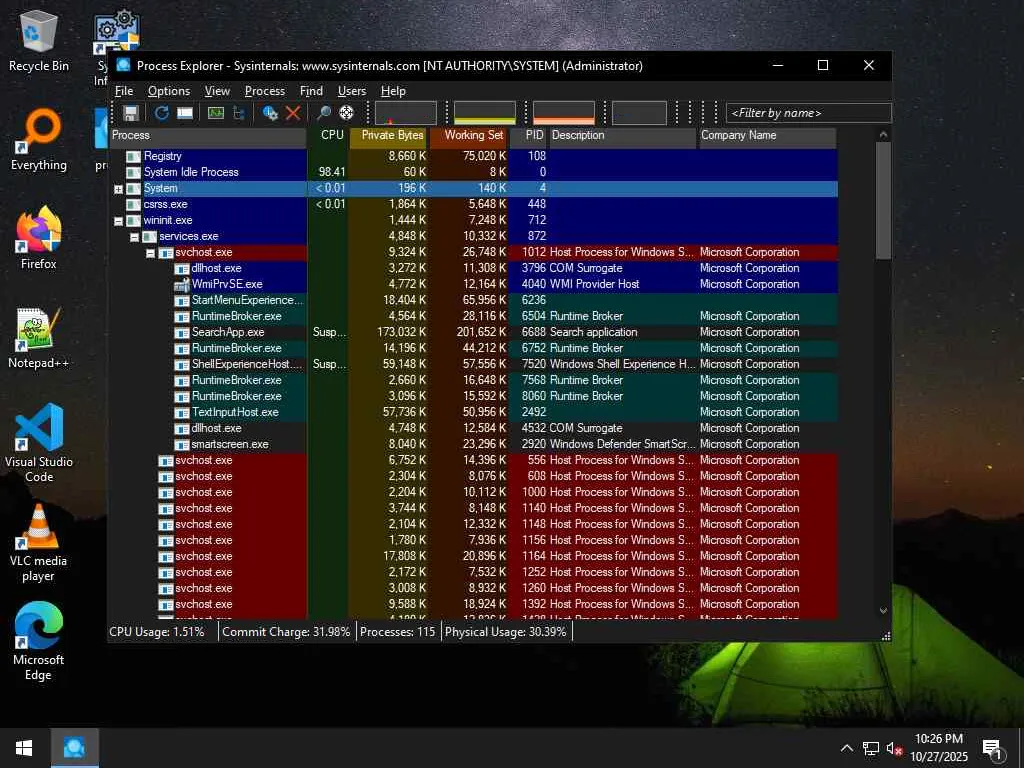Select the ShellExperienceHost process row
This screenshot has height=768, width=1024.
(473, 364)
